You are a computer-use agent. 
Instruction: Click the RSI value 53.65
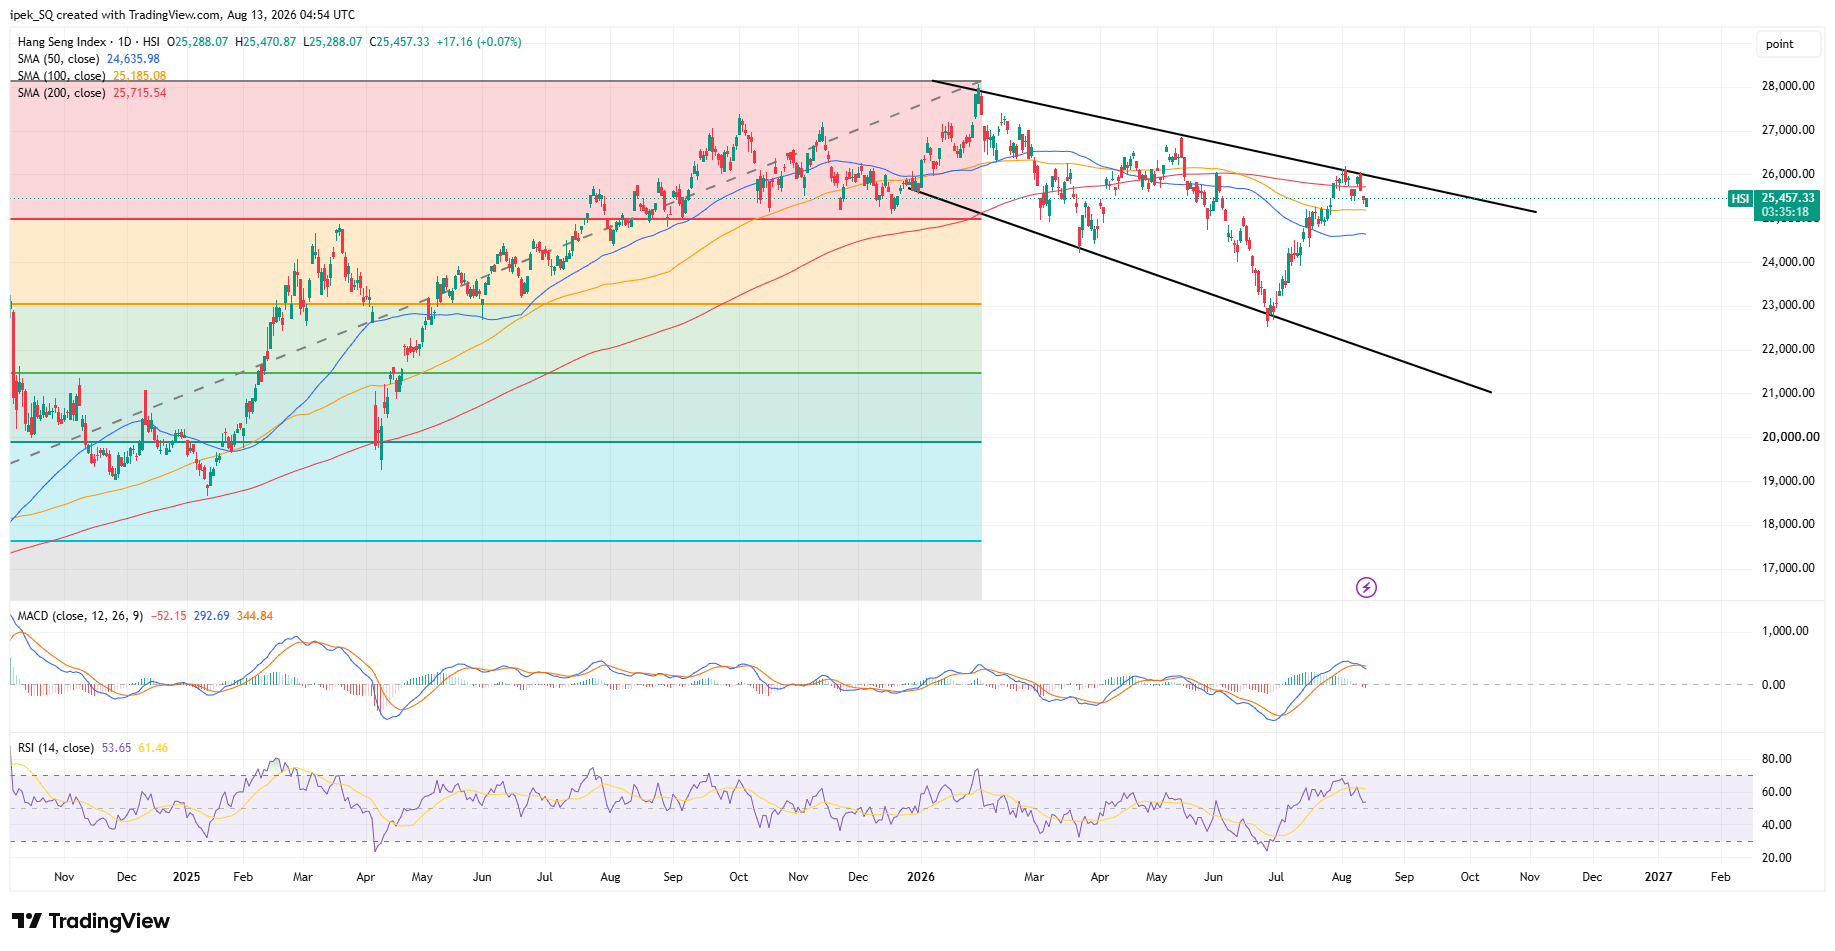(117, 748)
